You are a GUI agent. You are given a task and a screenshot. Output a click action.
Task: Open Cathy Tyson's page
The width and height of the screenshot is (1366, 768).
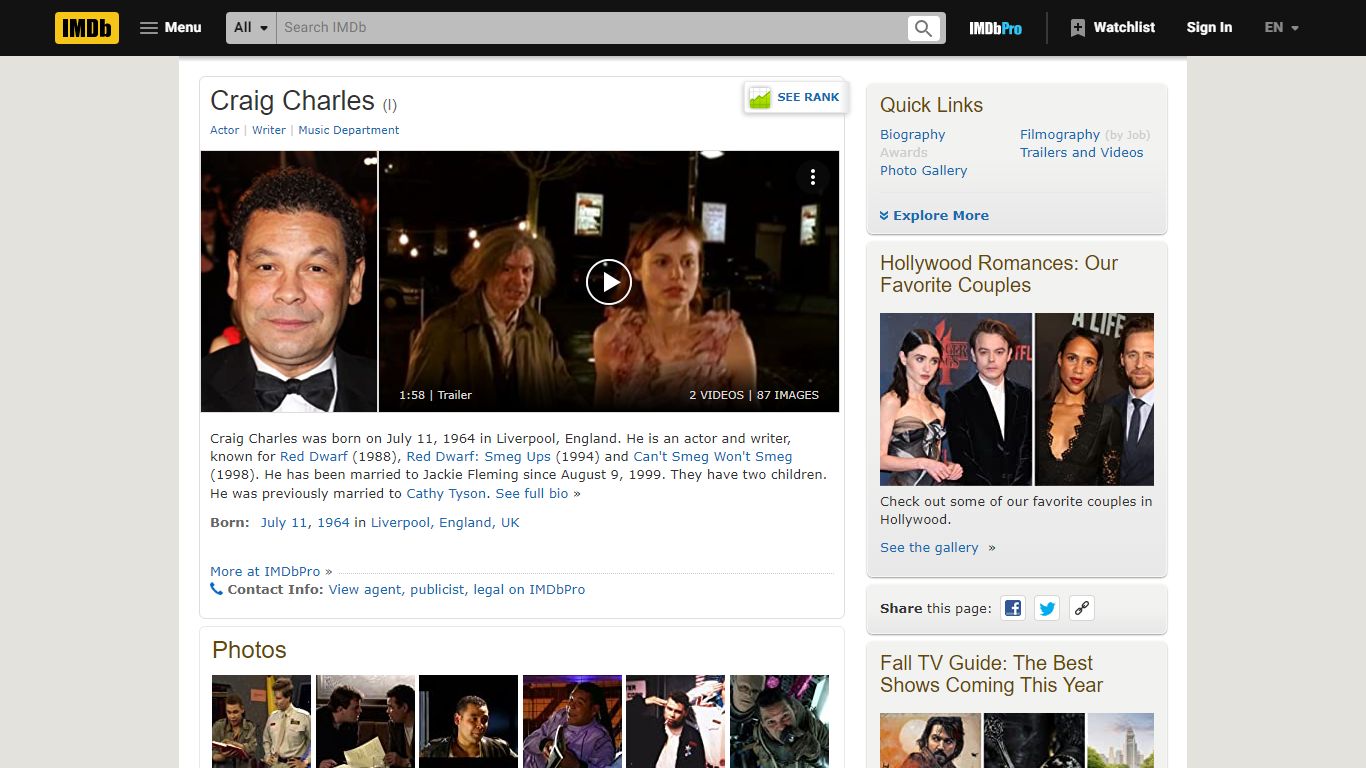(446, 493)
